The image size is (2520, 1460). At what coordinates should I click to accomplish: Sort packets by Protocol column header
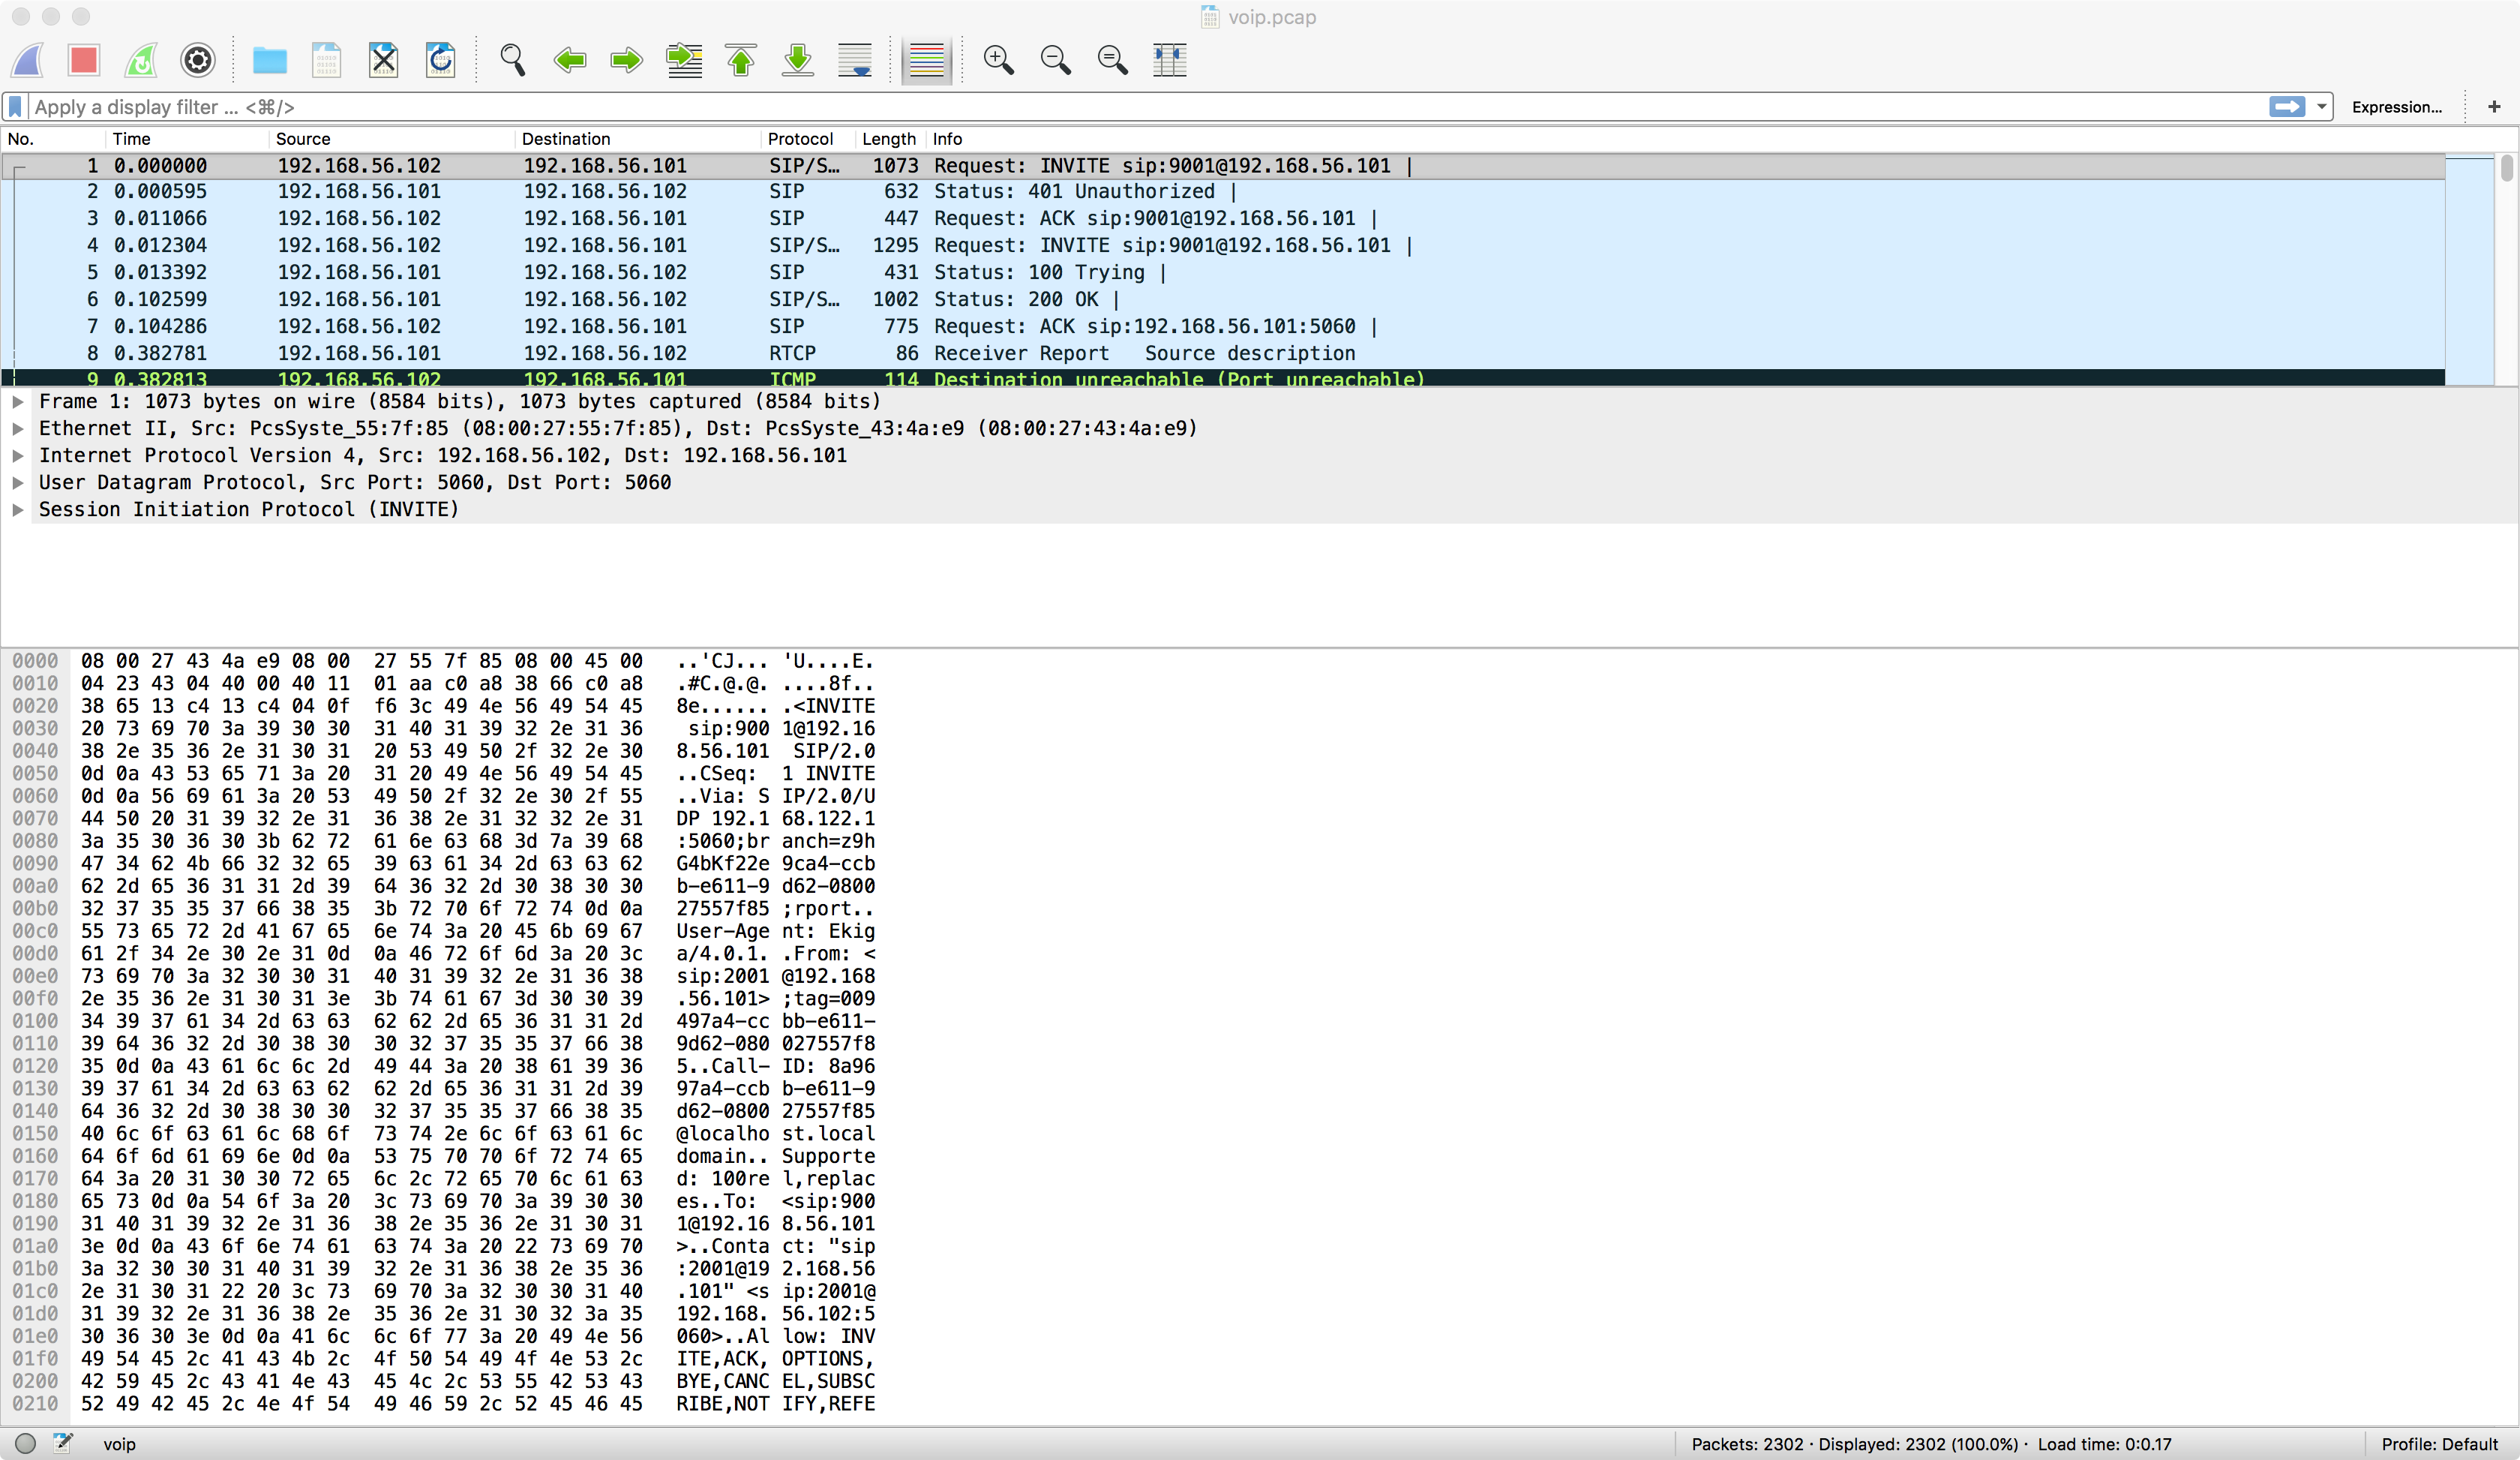[x=800, y=139]
